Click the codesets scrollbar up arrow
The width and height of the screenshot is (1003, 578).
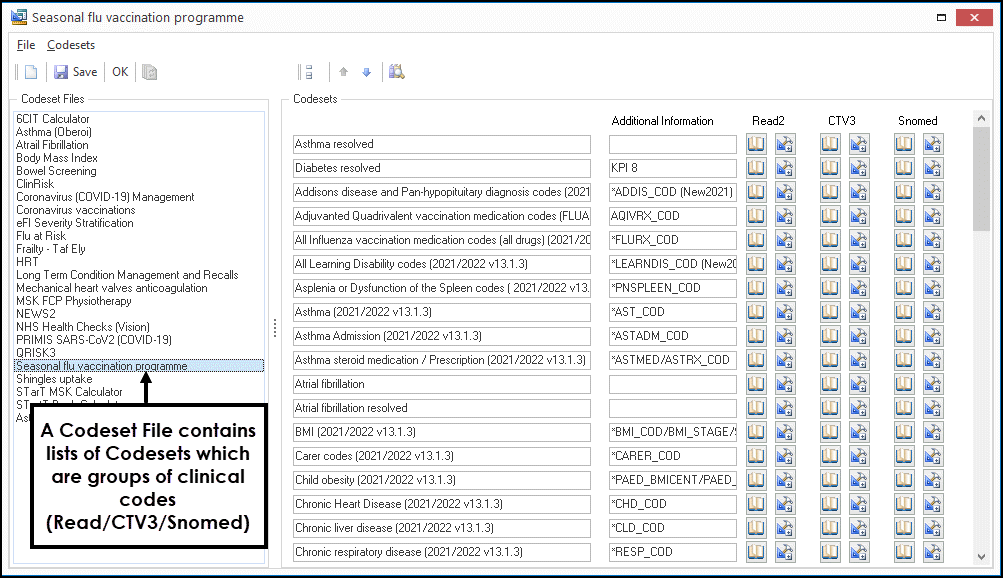[981, 118]
